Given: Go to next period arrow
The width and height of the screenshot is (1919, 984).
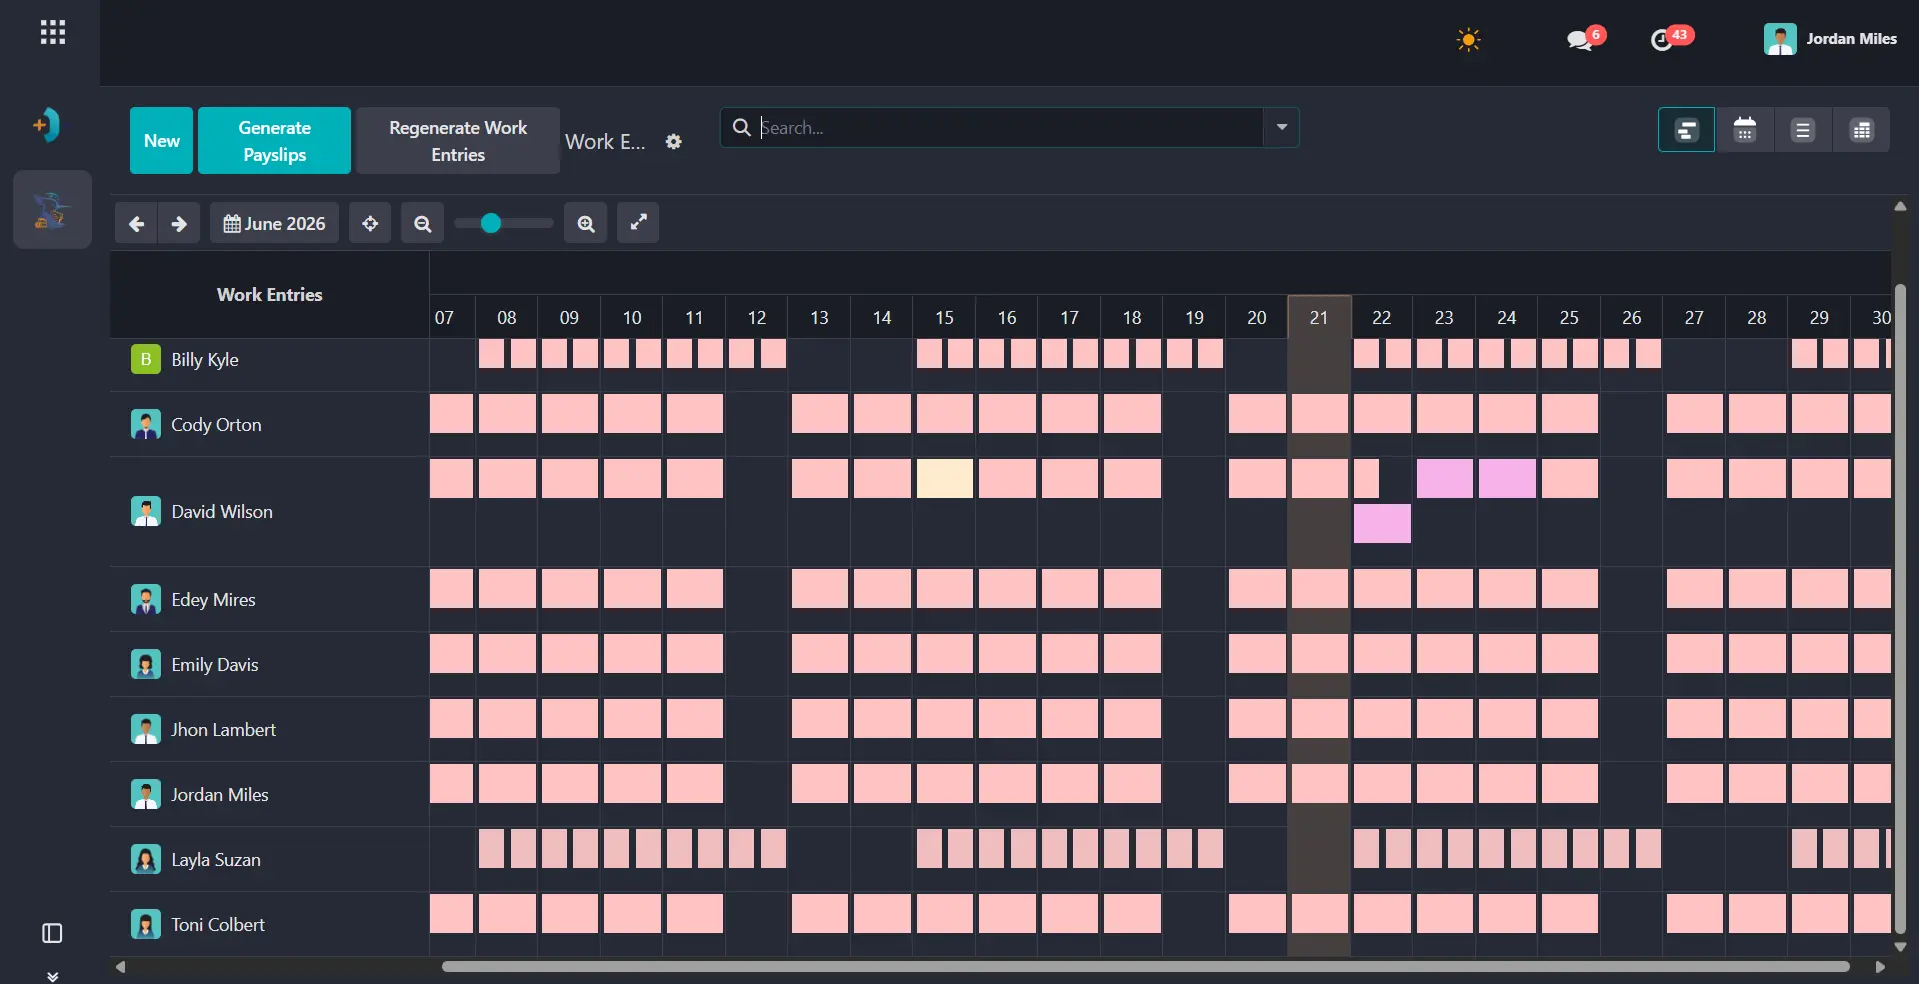Looking at the screenshot, I should 179,223.
